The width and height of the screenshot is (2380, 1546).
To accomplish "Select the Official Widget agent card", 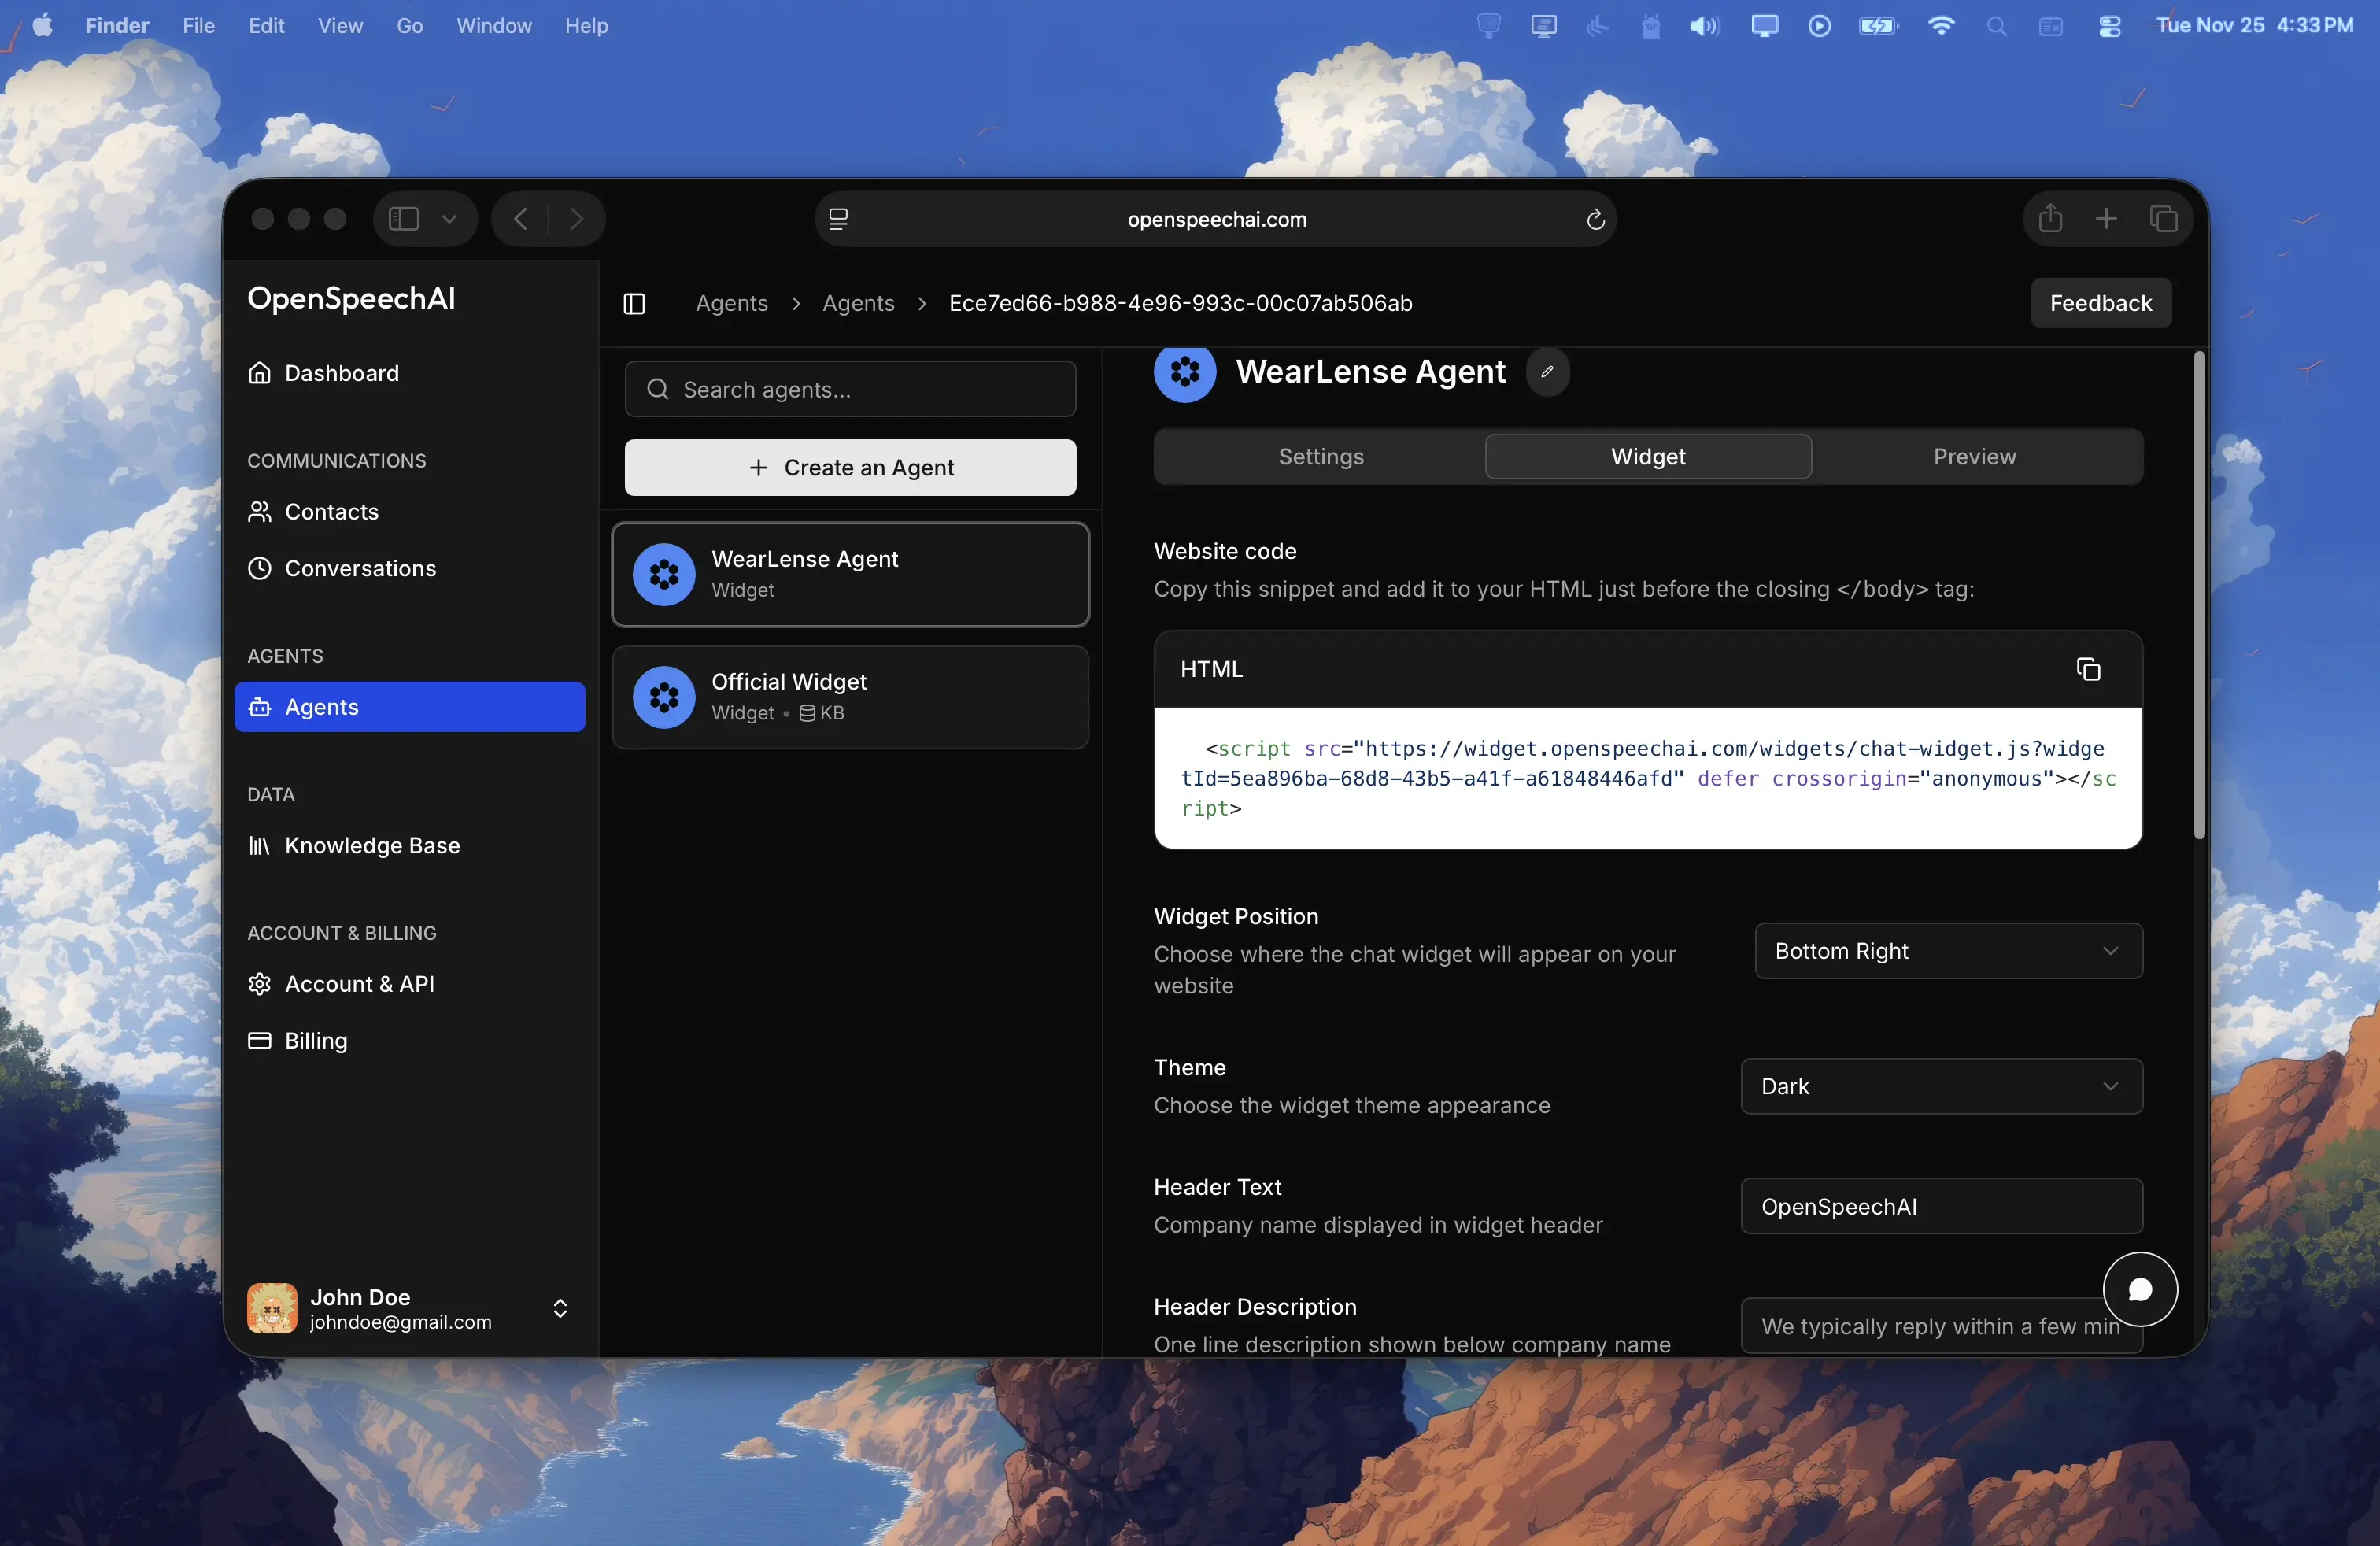I will [x=850, y=697].
